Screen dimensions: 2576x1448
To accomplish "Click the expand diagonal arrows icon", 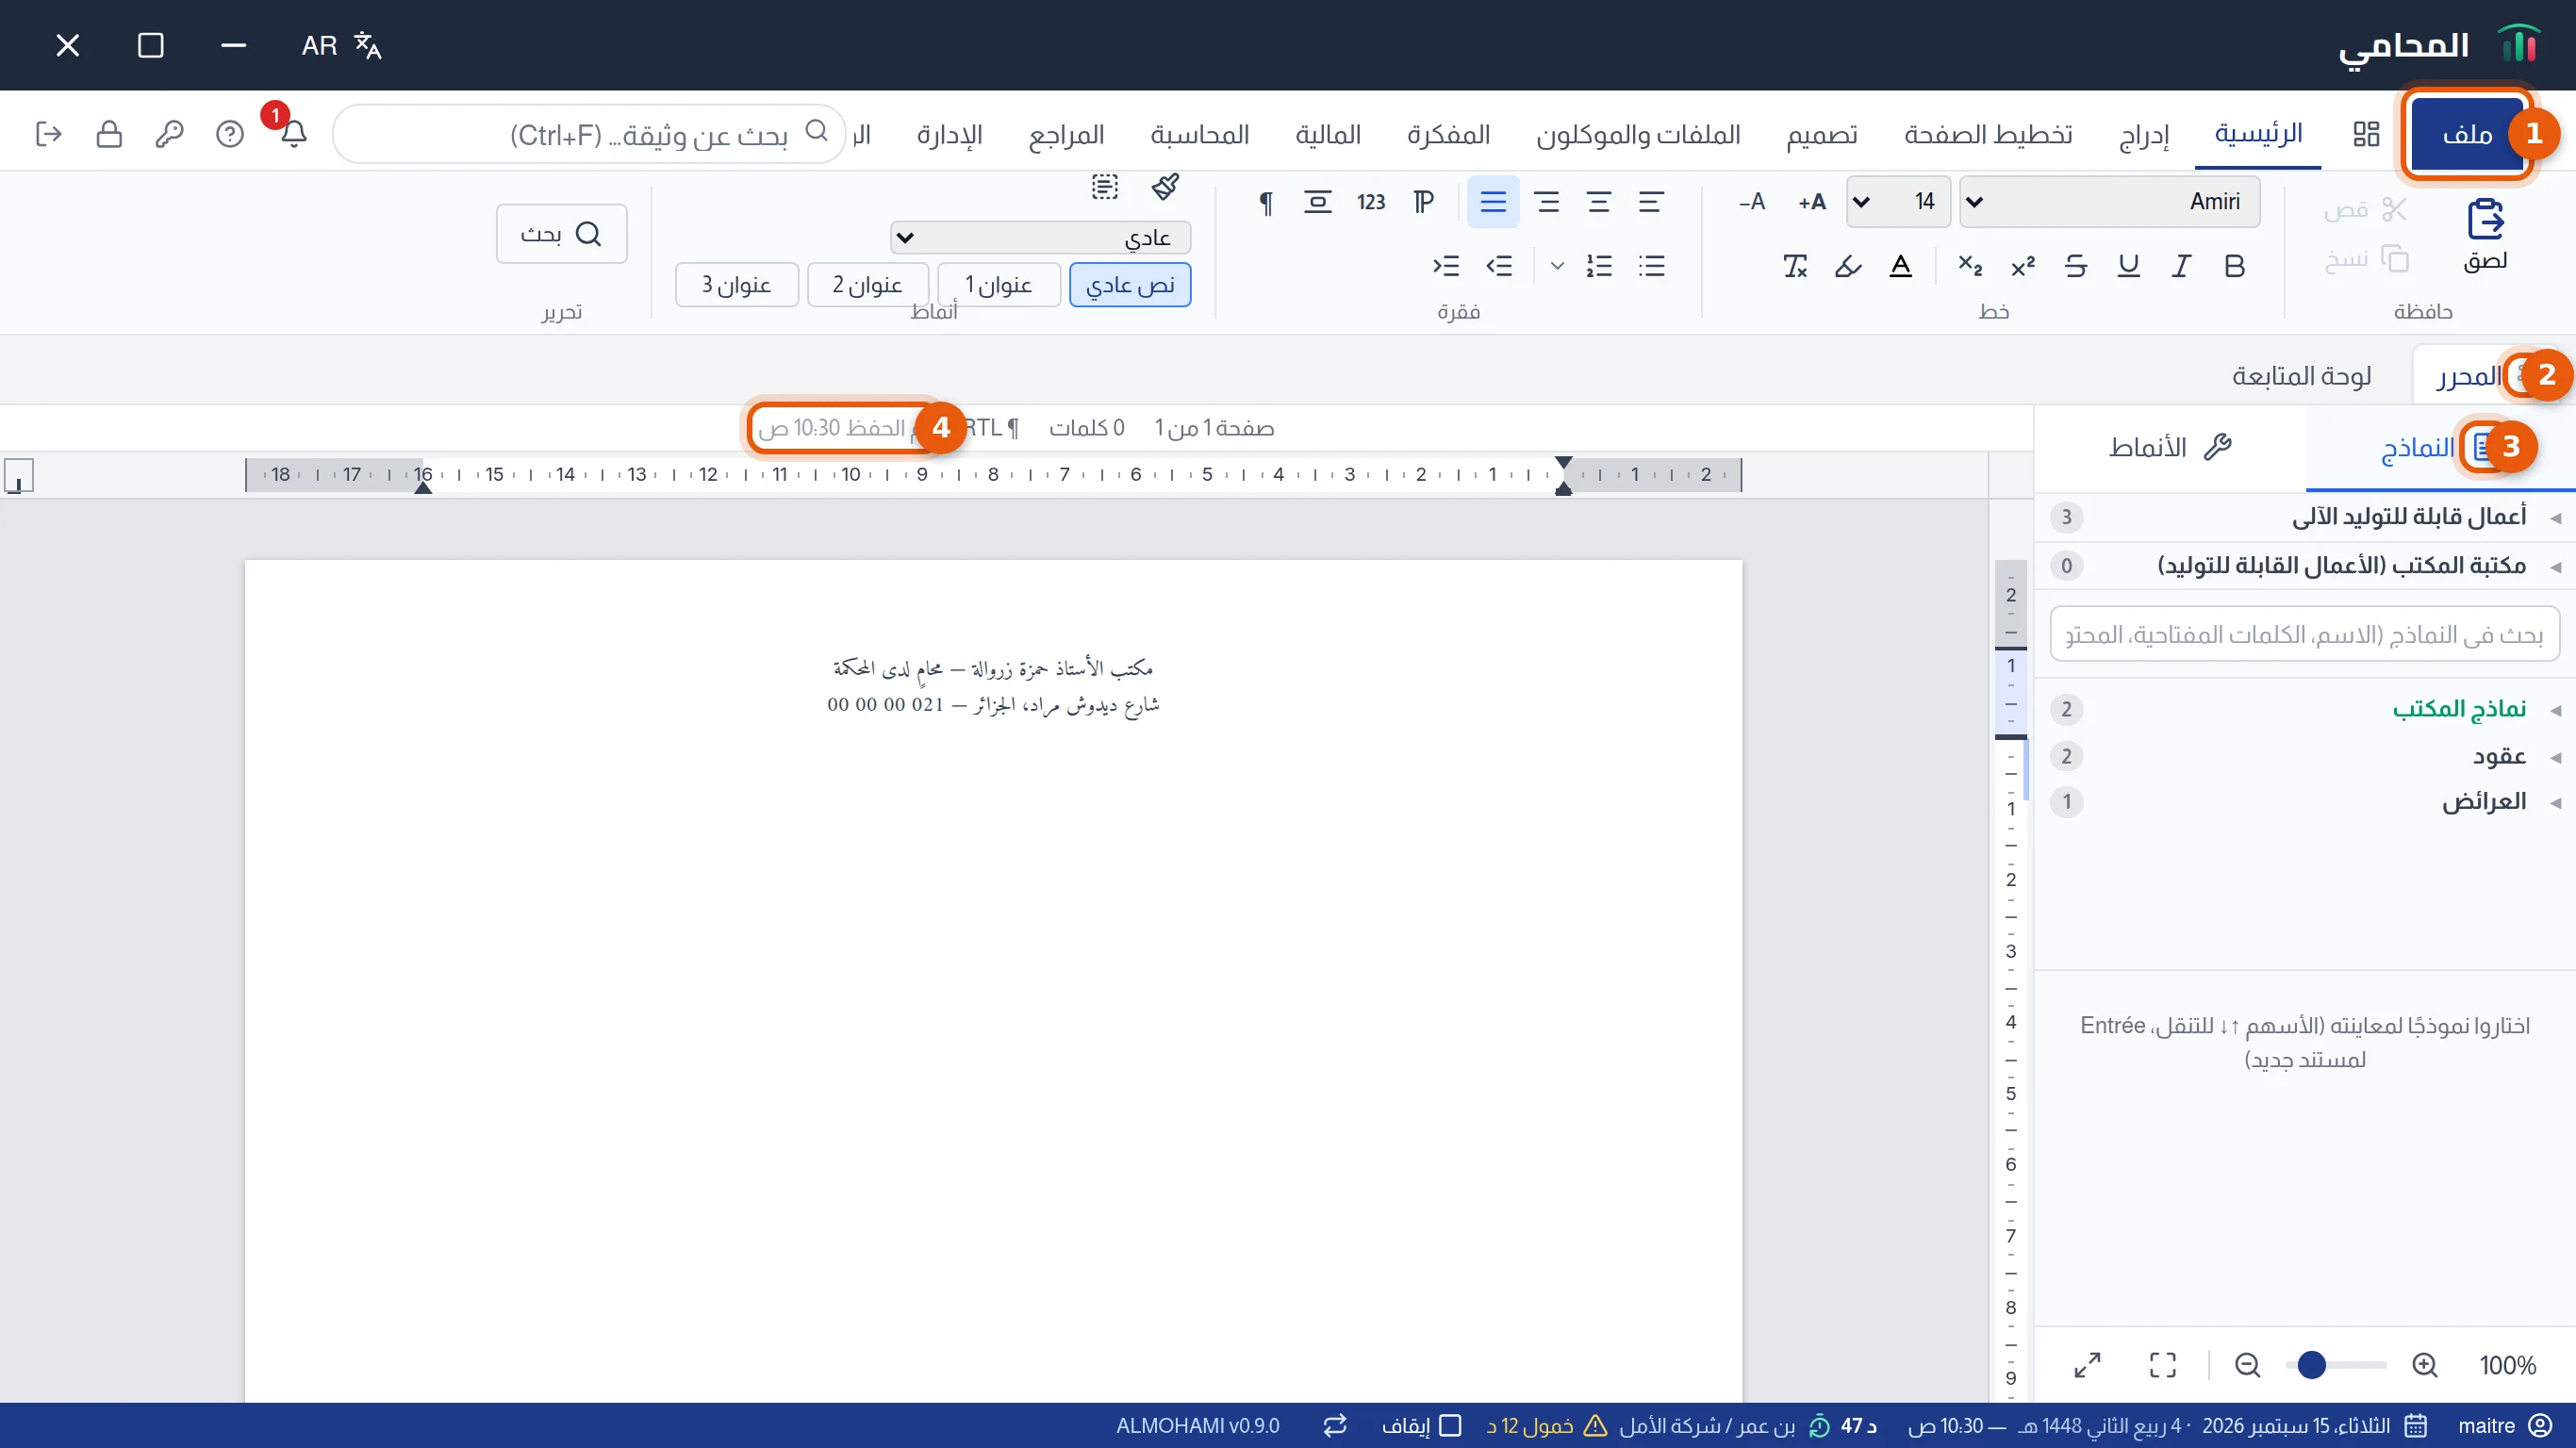I will coord(2087,1365).
